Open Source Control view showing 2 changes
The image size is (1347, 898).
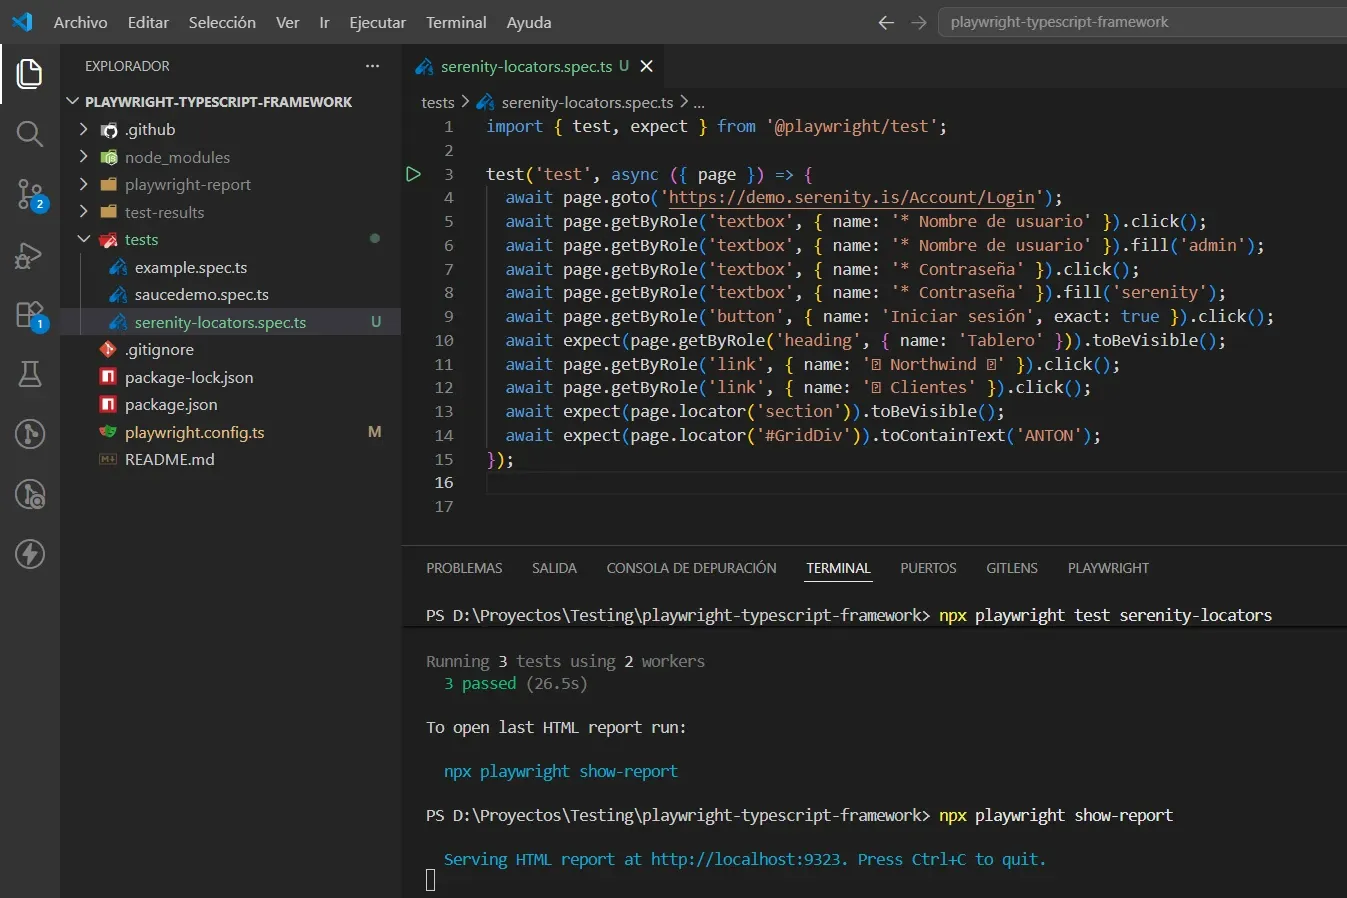[29, 195]
